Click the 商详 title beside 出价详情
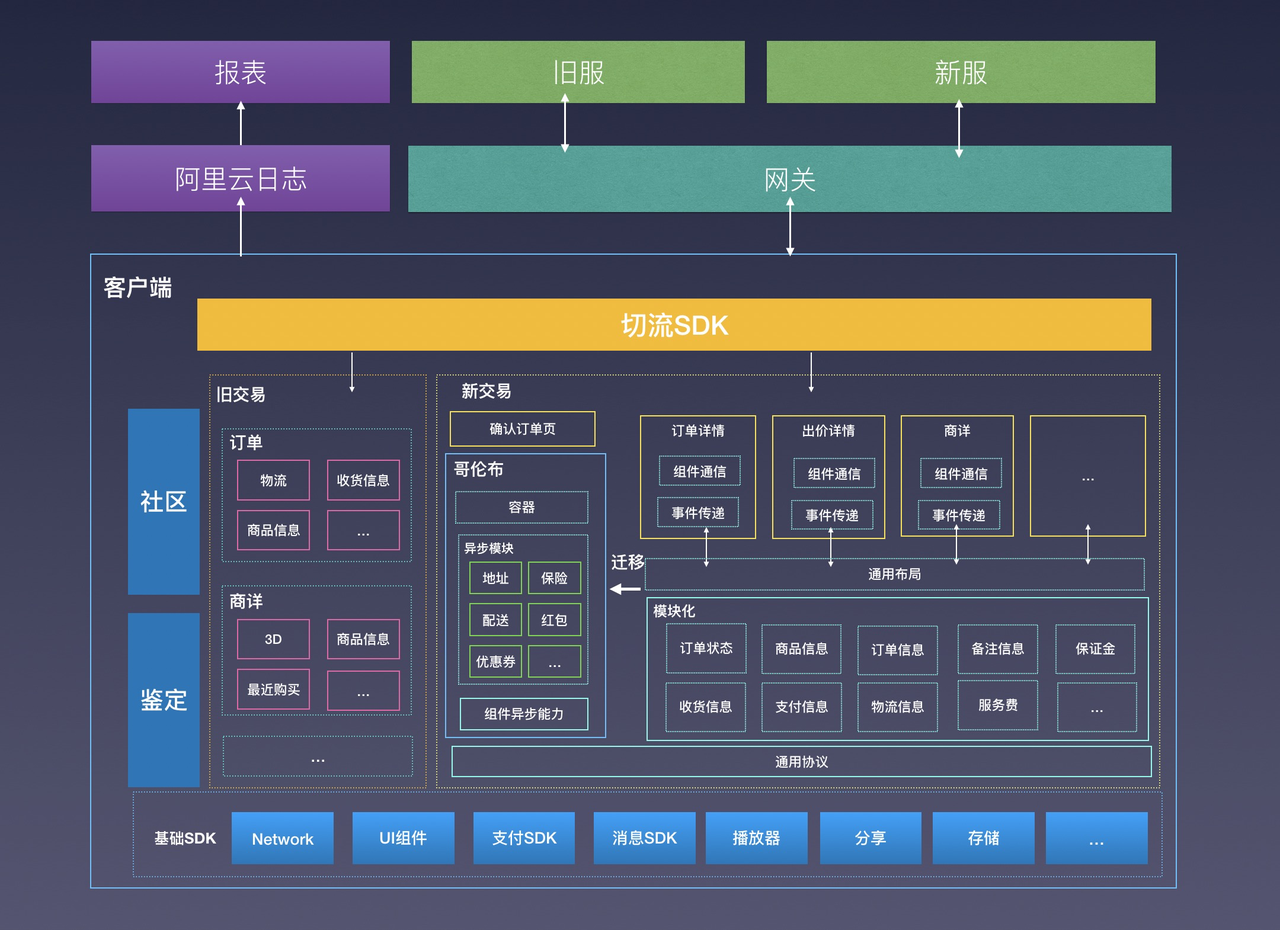 957,431
